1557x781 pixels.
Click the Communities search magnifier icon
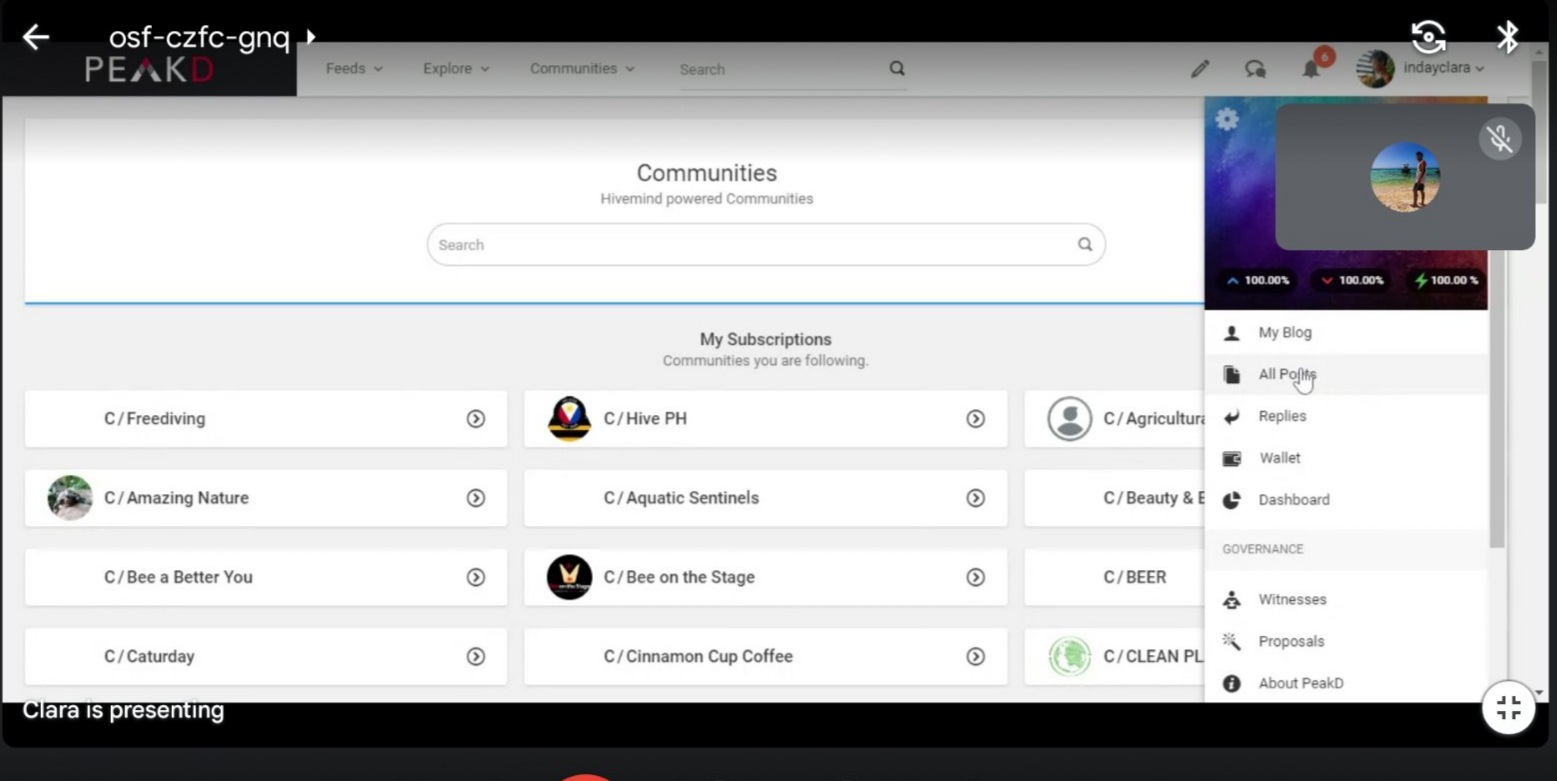[1085, 244]
